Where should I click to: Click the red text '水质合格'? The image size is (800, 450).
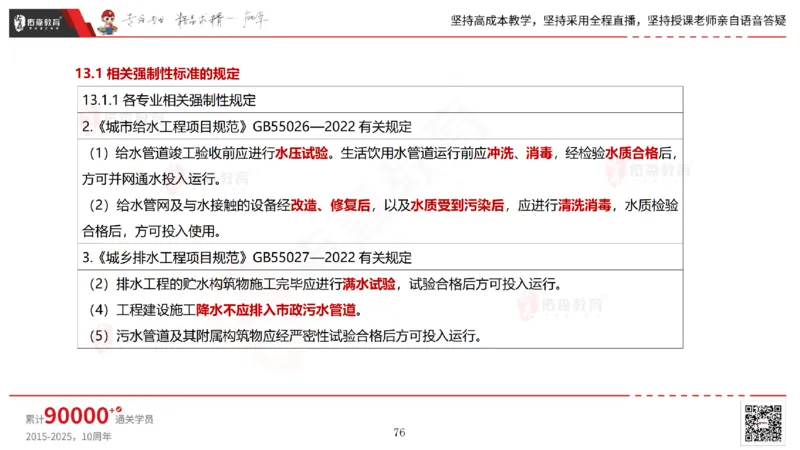[x=632, y=153]
